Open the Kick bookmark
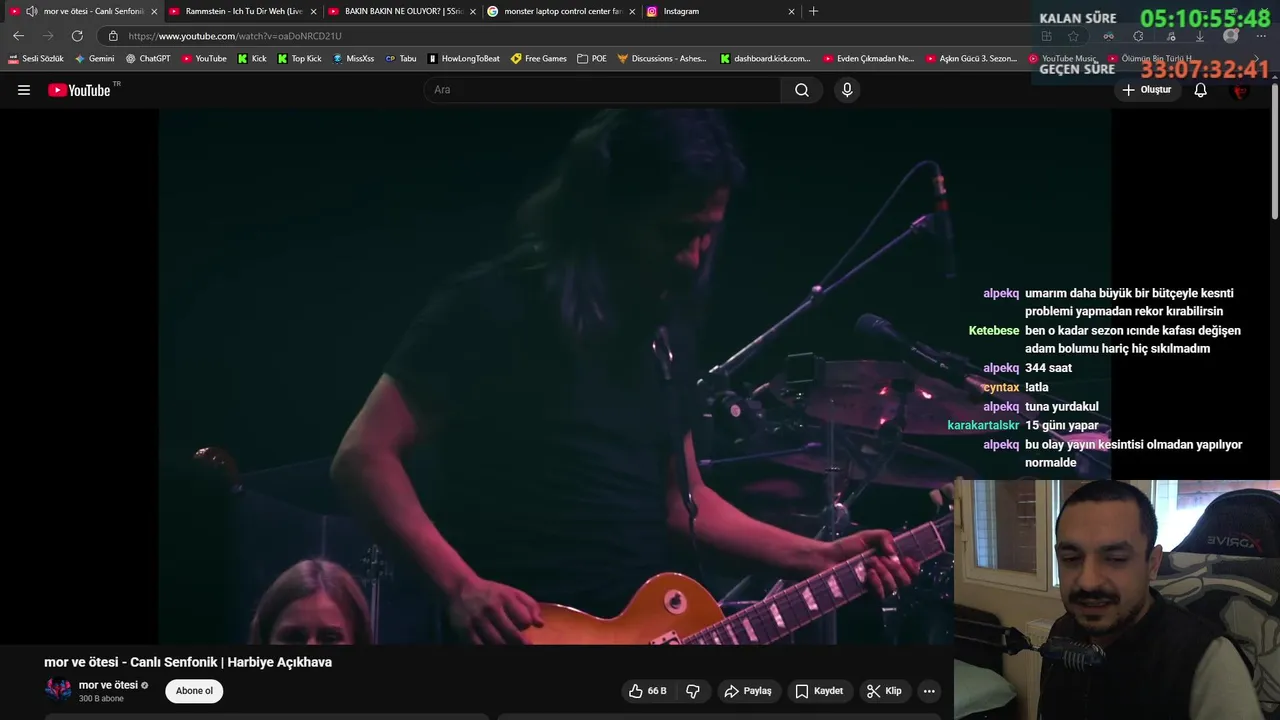The height and width of the screenshot is (720, 1280). click(x=252, y=59)
